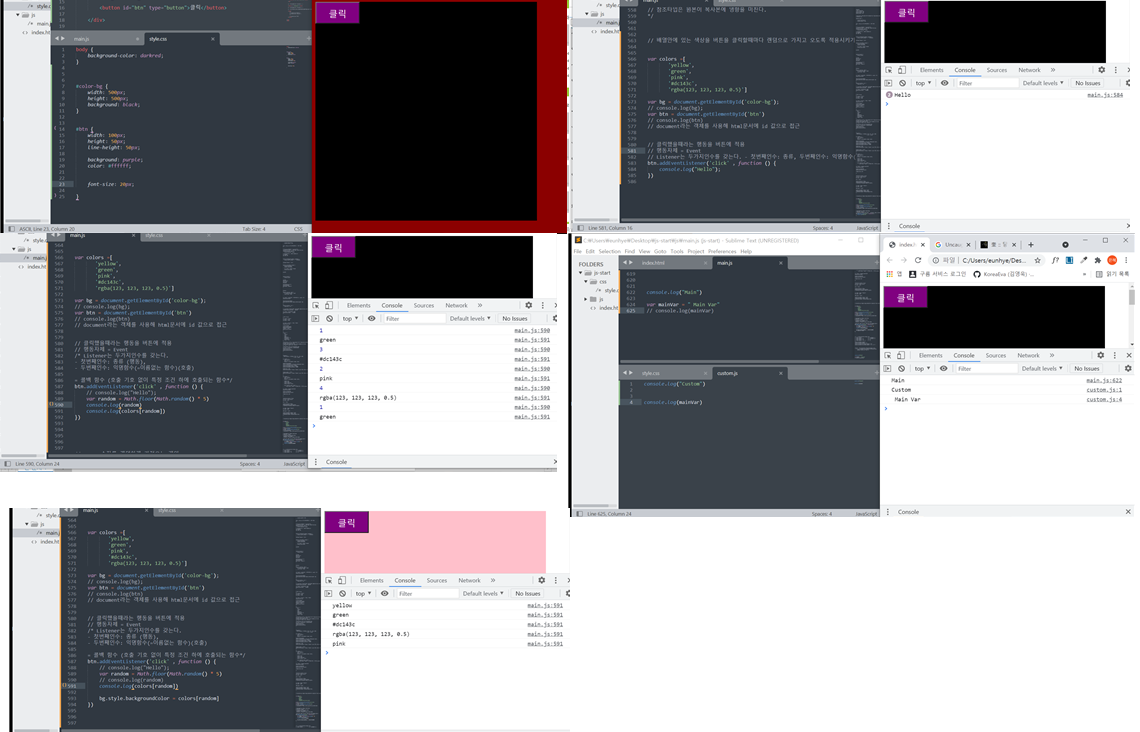Open 구름 서비스 로그인 bookmark

[937, 274]
